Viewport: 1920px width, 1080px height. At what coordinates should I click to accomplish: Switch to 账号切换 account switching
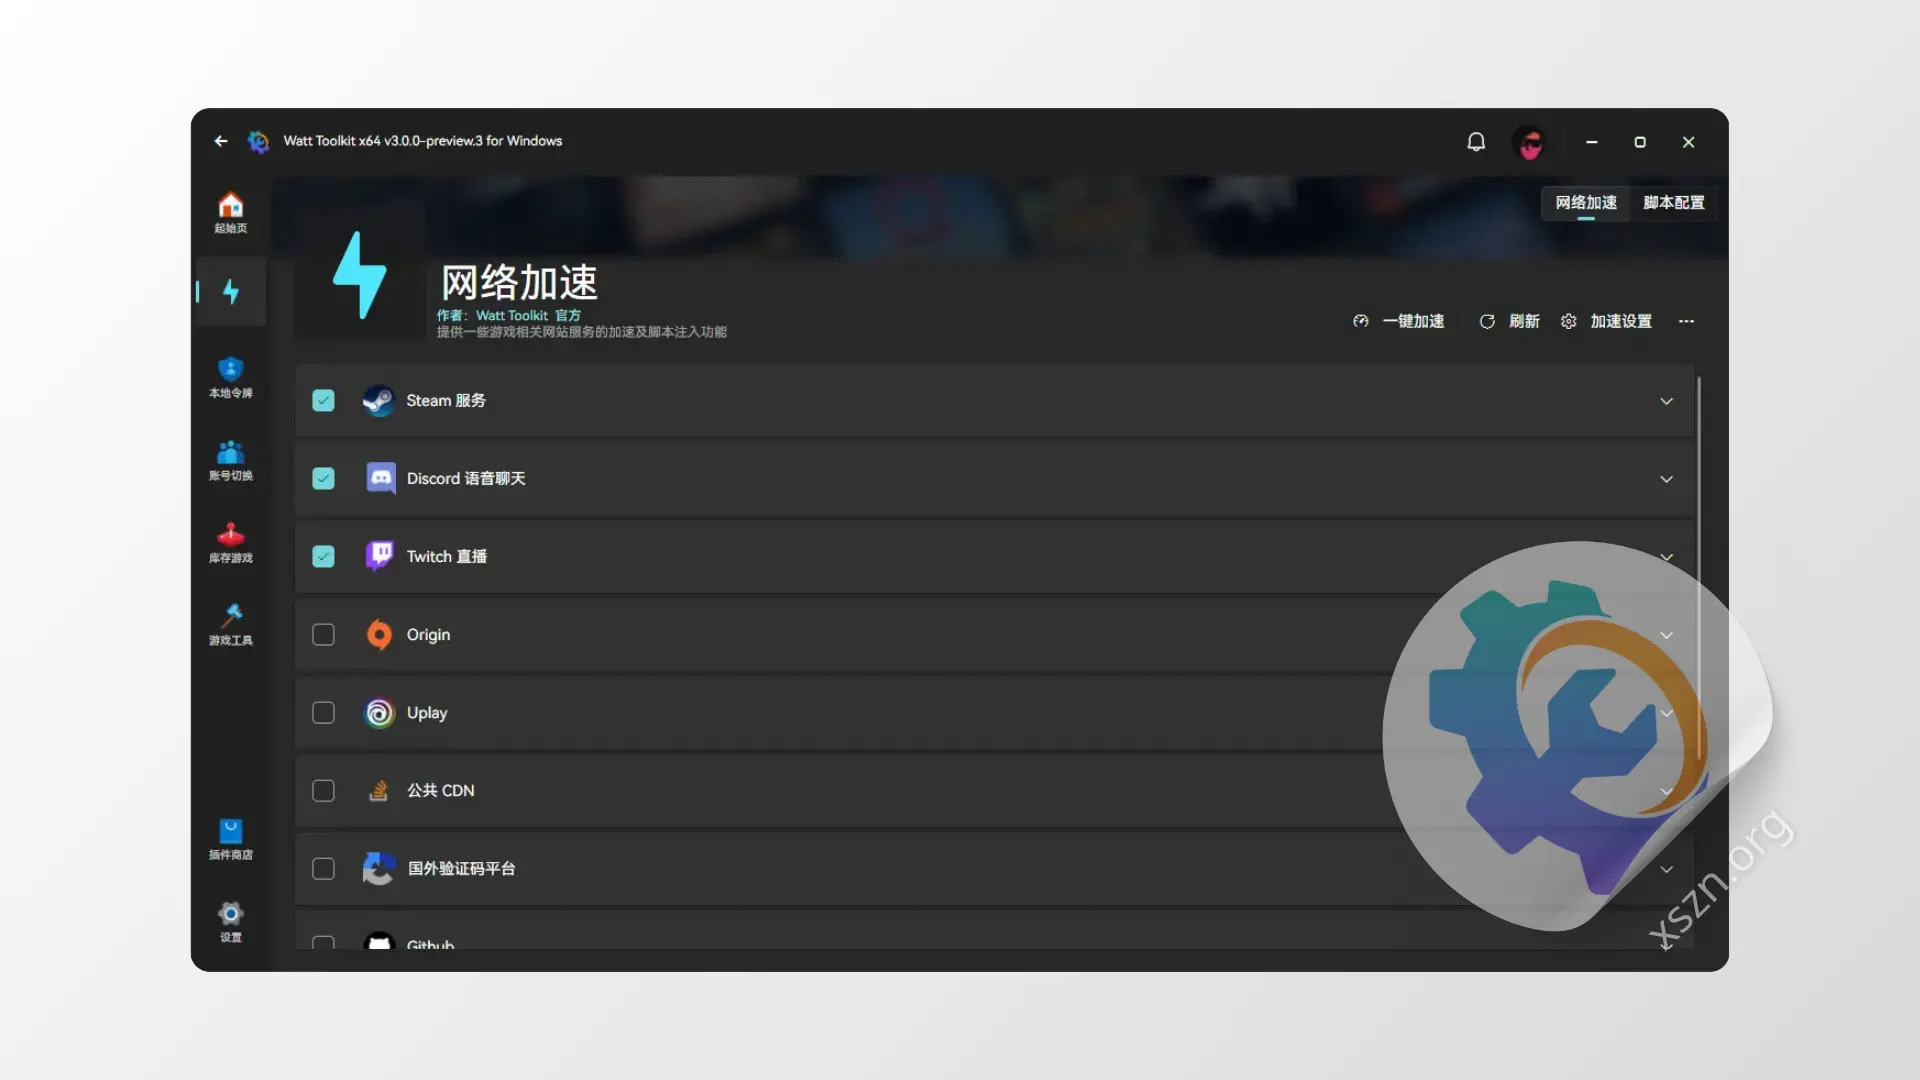click(x=230, y=461)
